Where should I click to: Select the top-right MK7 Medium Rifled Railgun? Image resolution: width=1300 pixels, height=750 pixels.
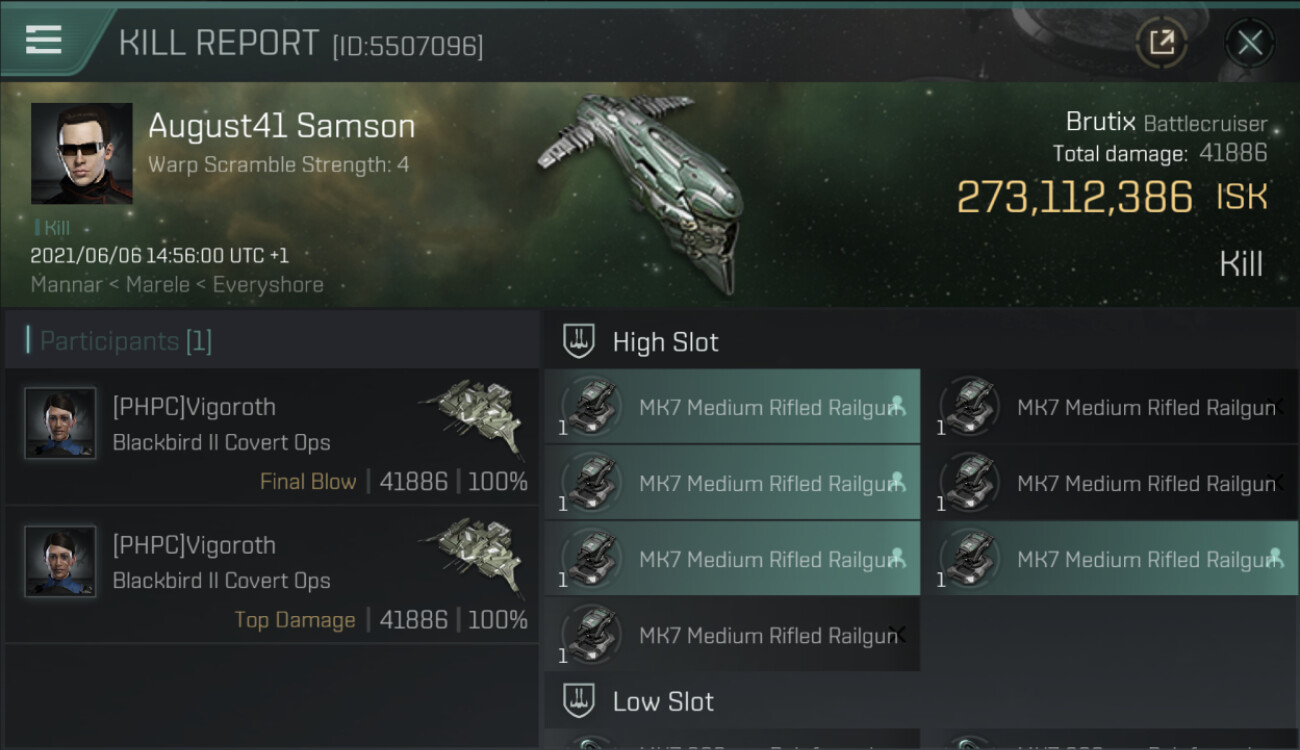1110,407
